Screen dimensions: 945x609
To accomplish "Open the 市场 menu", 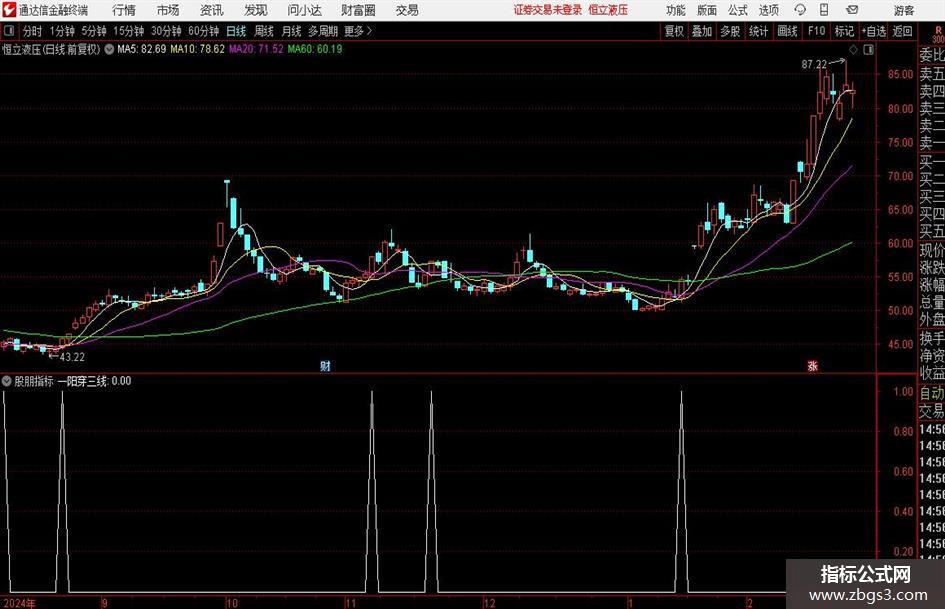I will pos(168,10).
